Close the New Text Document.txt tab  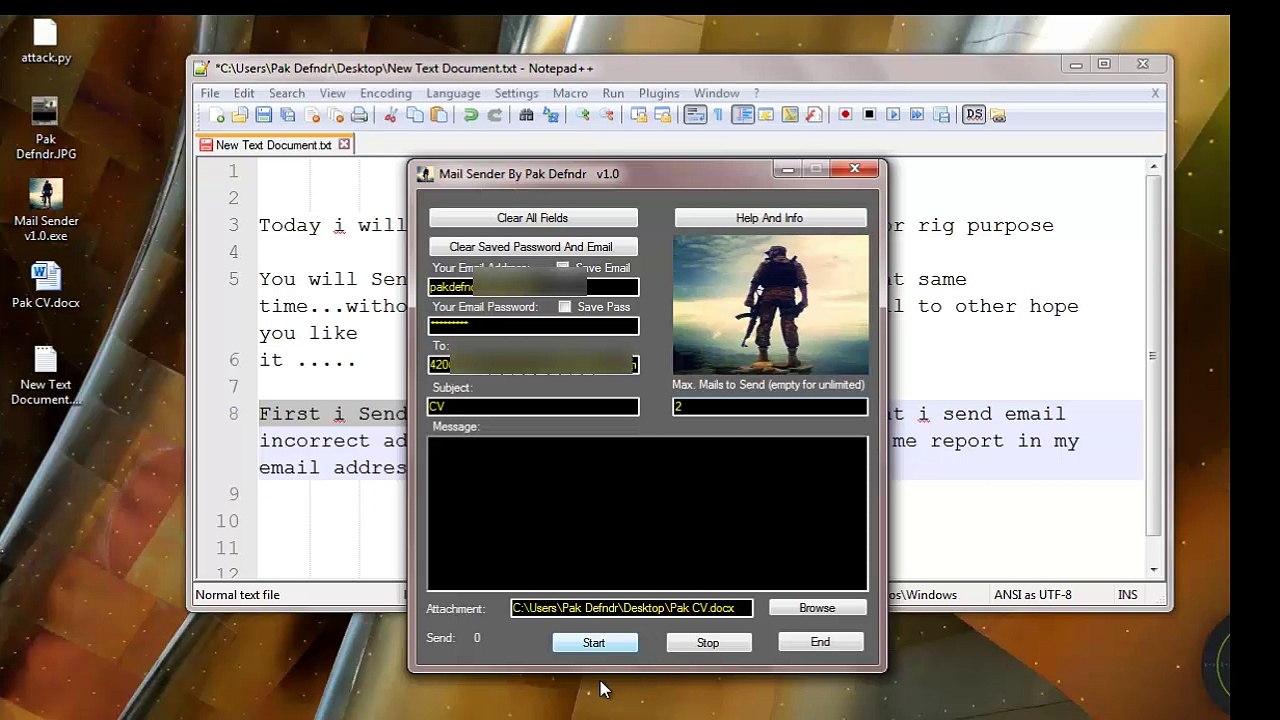[x=344, y=144]
